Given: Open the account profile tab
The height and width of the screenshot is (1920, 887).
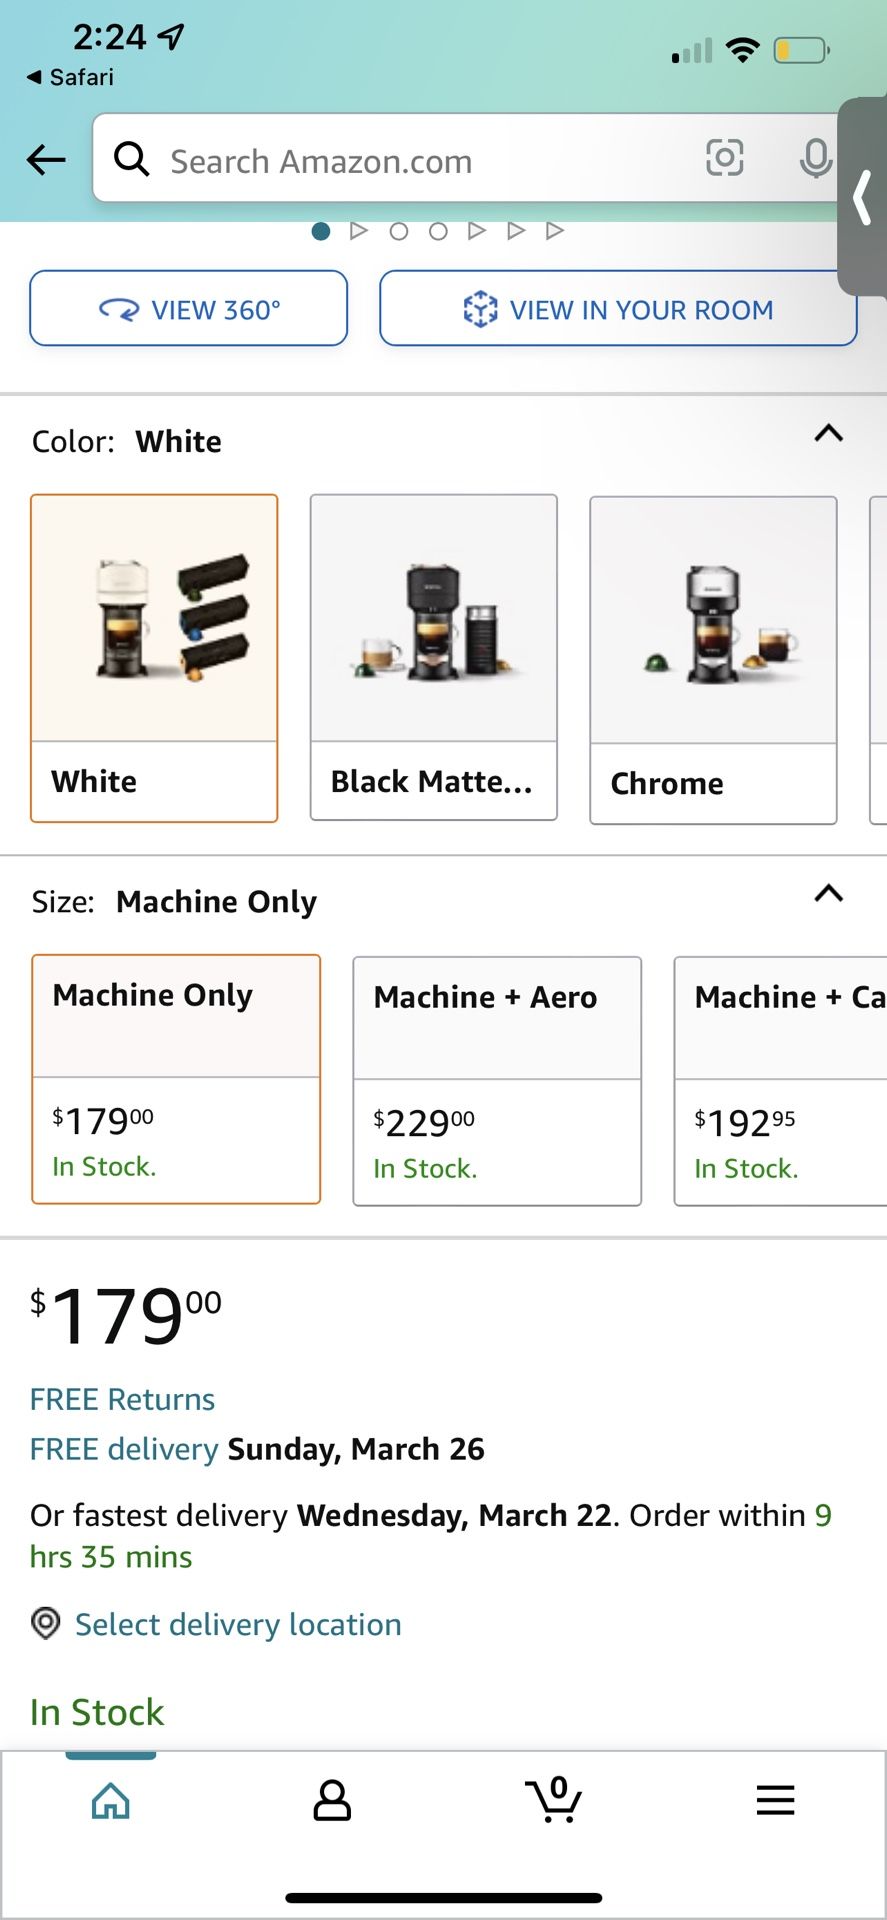Looking at the screenshot, I should 332,1801.
